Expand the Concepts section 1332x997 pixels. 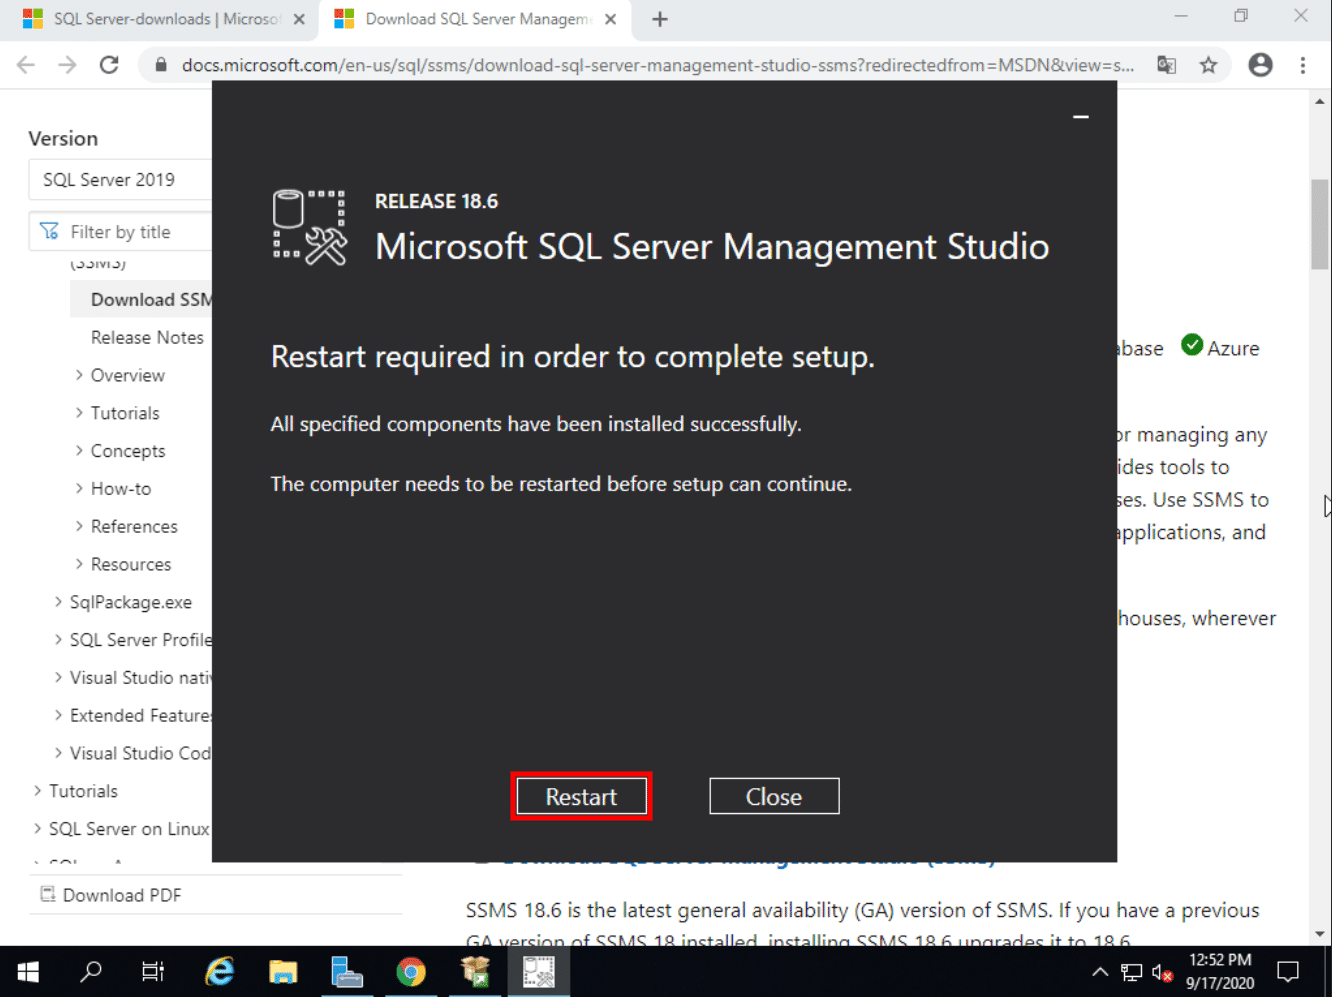[79, 451]
